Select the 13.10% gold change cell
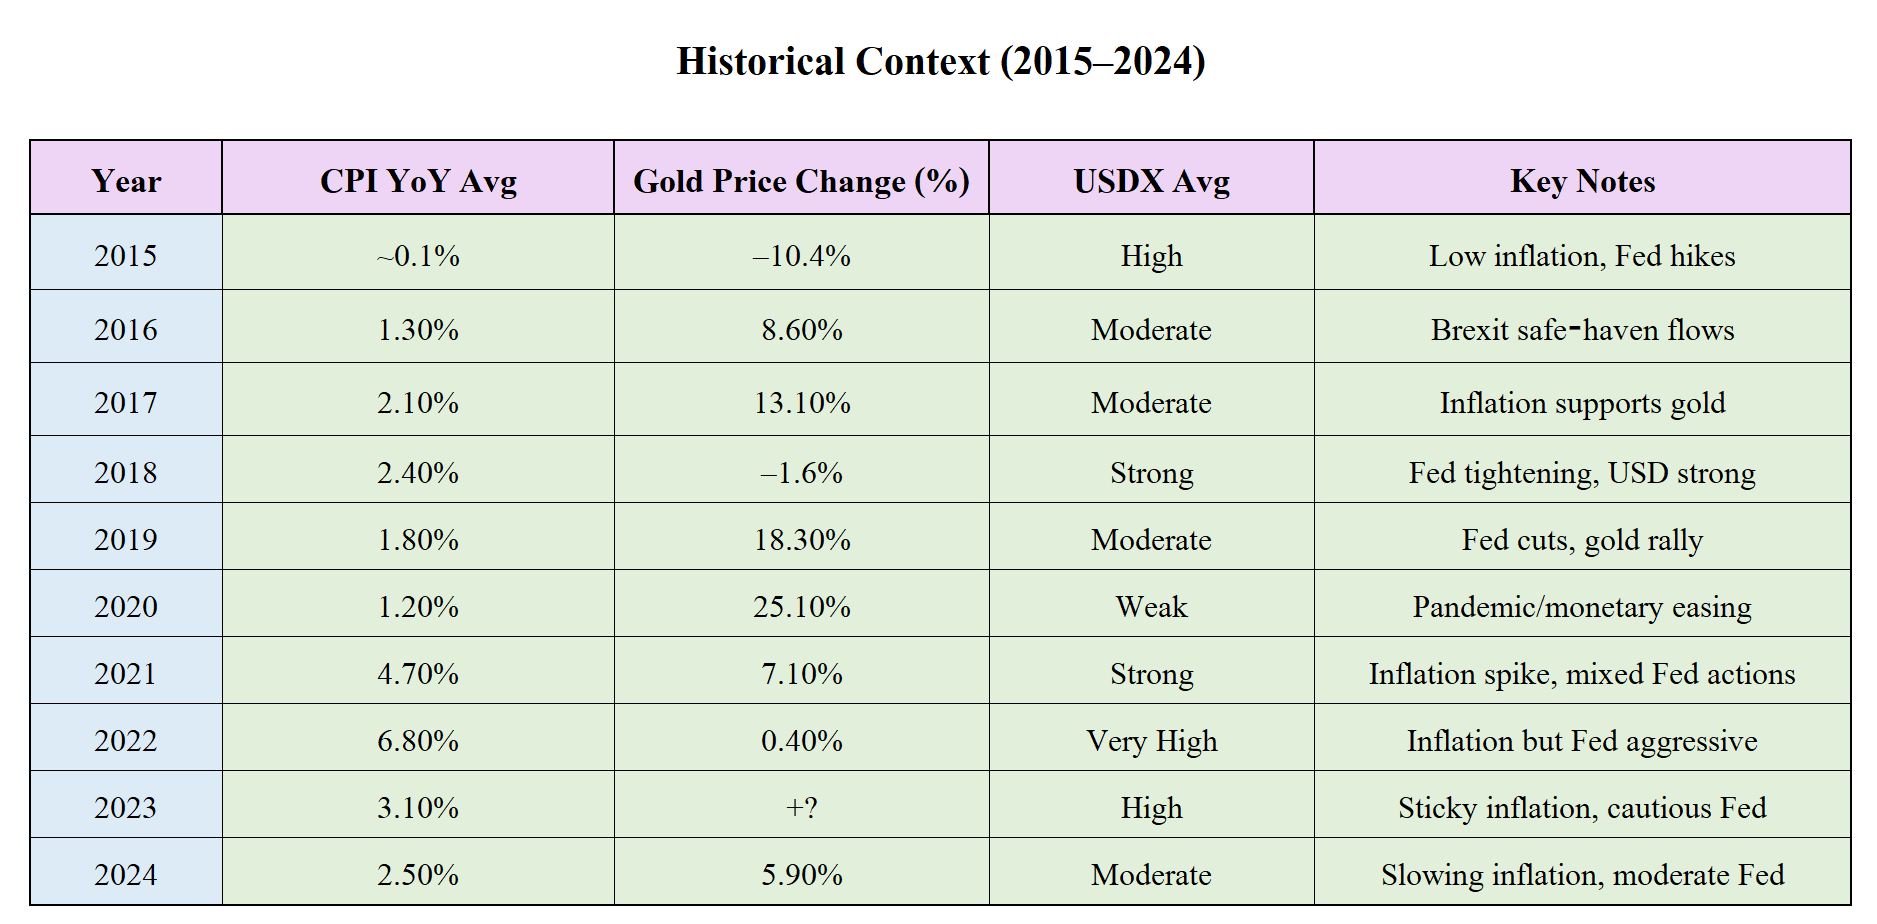This screenshot has height=924, width=1877. [x=802, y=402]
